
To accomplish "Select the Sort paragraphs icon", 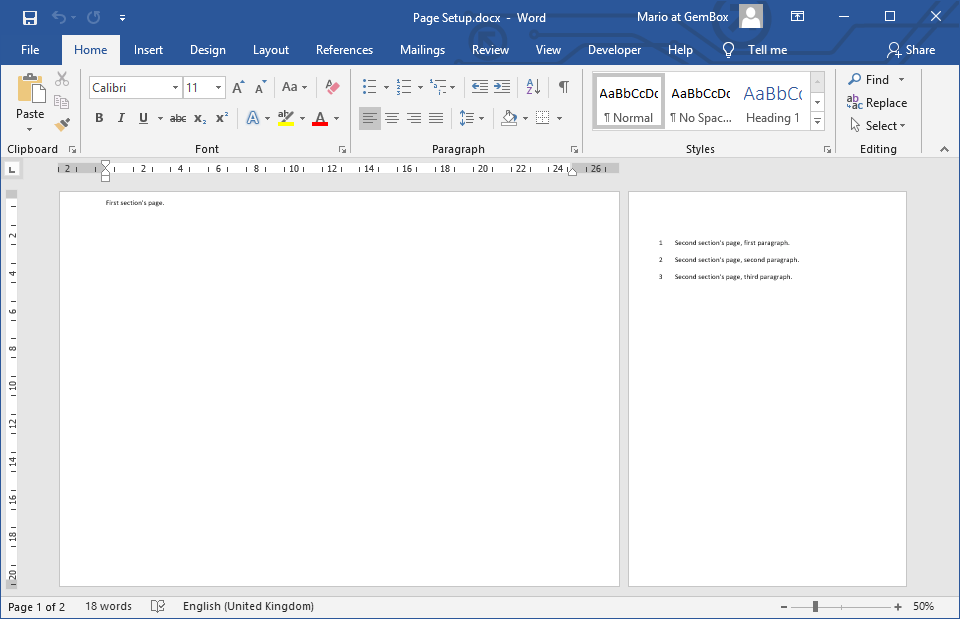I will [x=532, y=88].
